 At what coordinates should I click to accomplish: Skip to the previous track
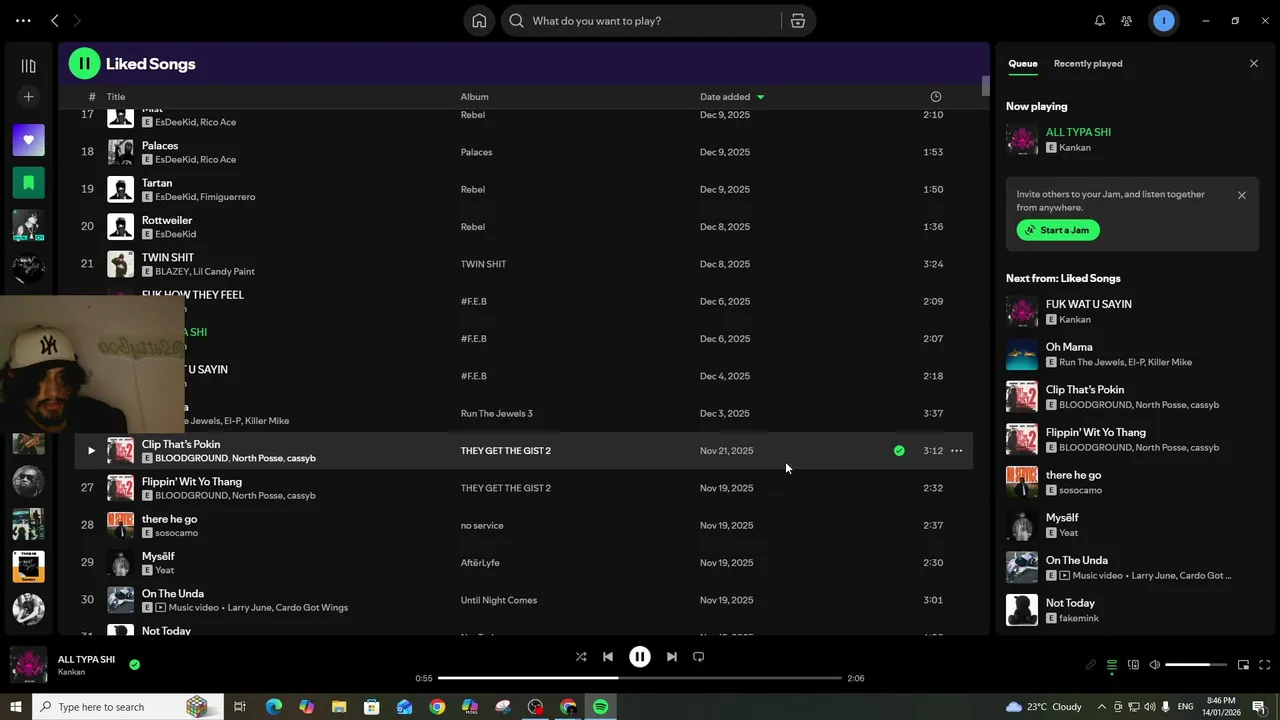pos(608,657)
